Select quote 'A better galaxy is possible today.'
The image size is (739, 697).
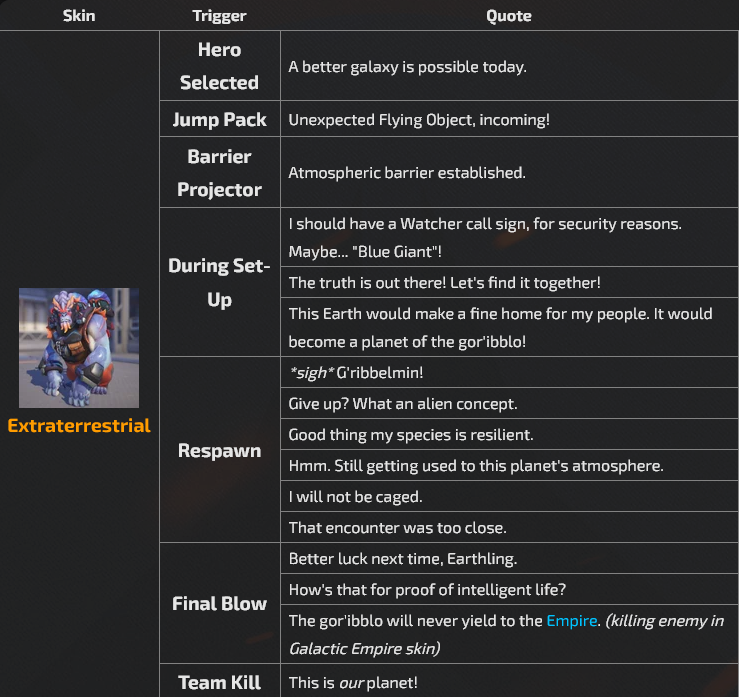(407, 67)
